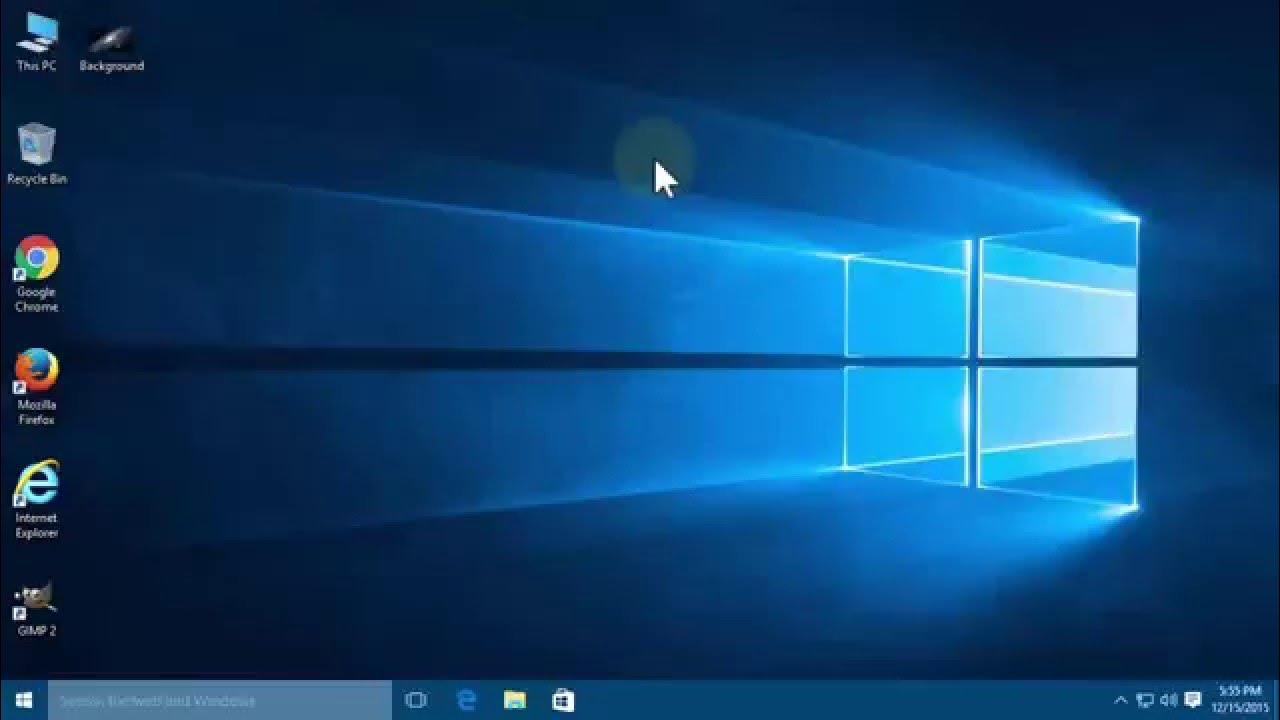The image size is (1280, 720).
Task: Open the volume control tray icon
Action: 1168,700
